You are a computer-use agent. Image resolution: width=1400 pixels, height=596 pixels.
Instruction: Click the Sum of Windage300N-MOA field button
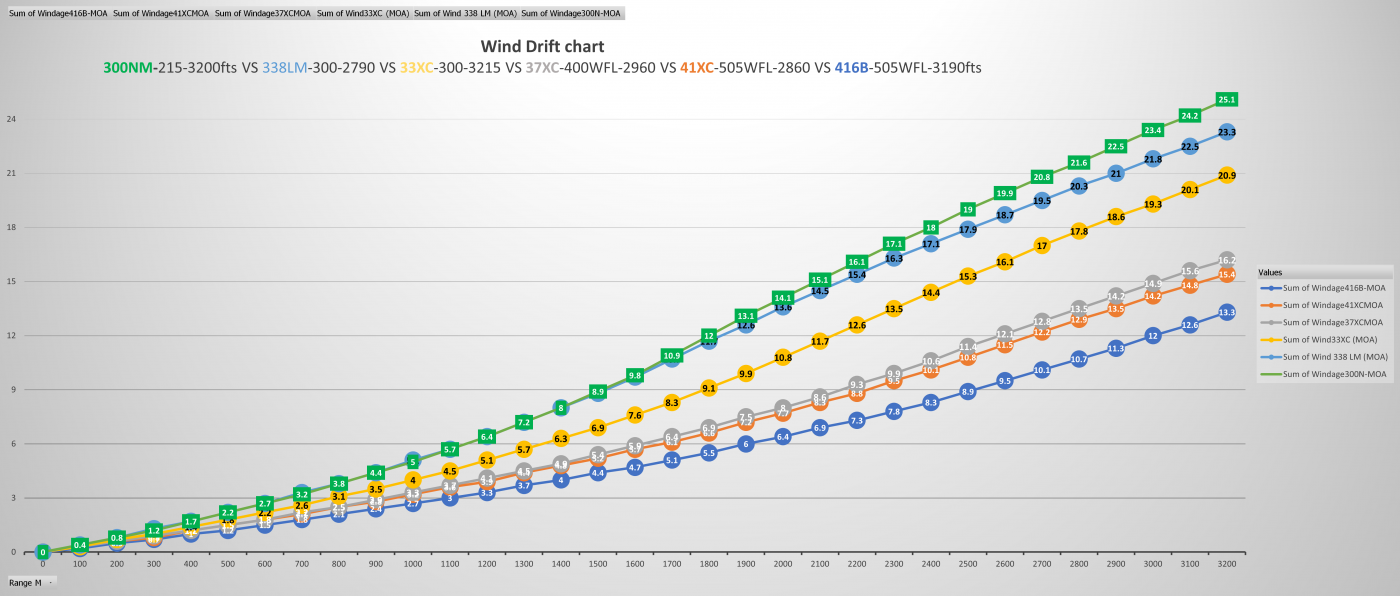[x=571, y=14]
